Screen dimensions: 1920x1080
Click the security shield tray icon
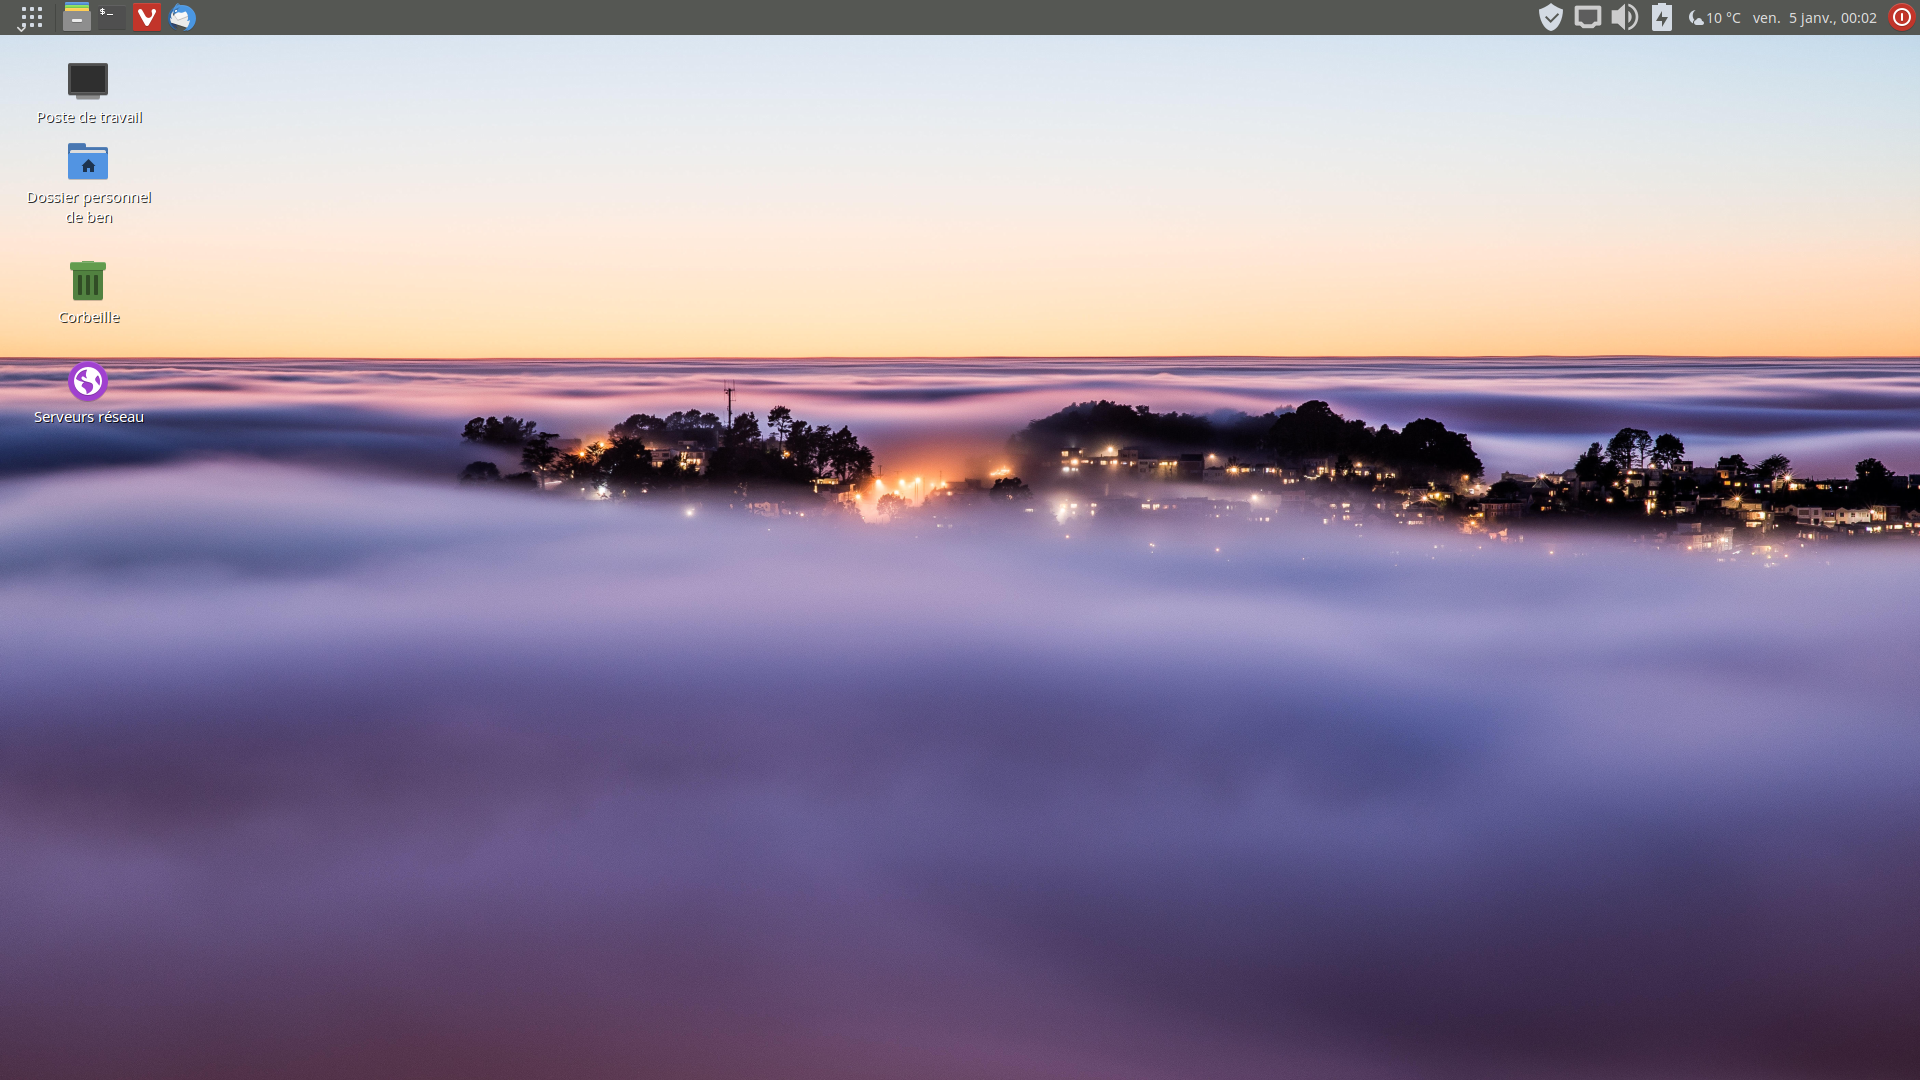pyautogui.click(x=1550, y=17)
